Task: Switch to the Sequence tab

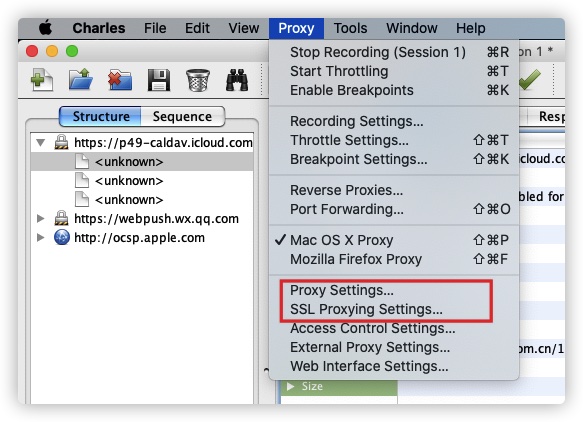Action: pyautogui.click(x=183, y=116)
